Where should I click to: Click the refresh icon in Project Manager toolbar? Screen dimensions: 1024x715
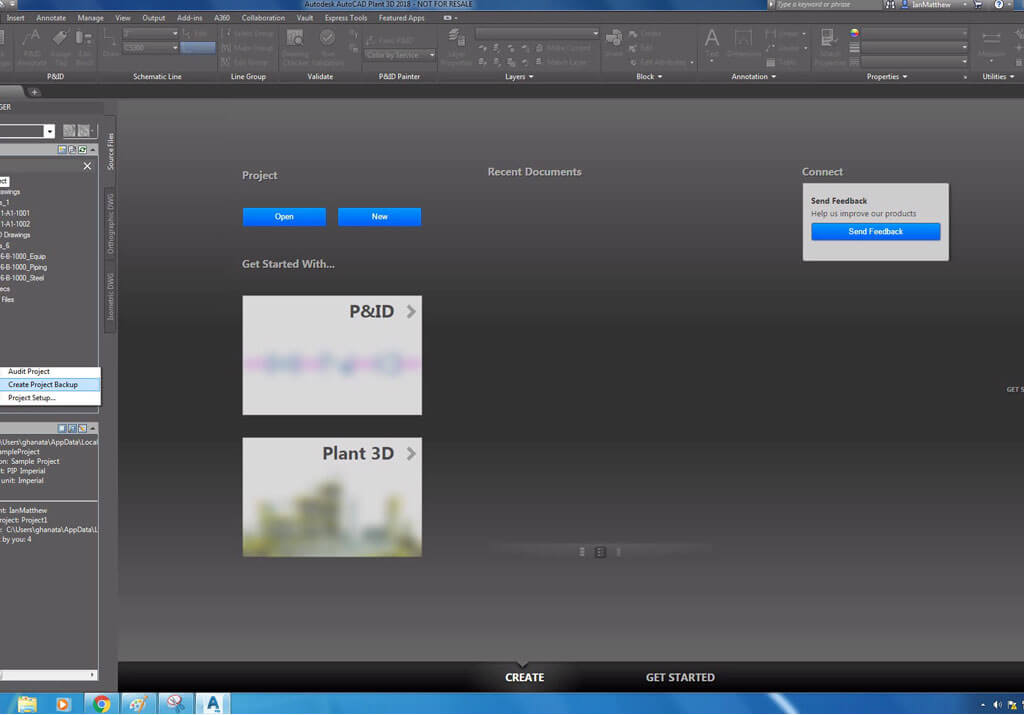(83, 150)
